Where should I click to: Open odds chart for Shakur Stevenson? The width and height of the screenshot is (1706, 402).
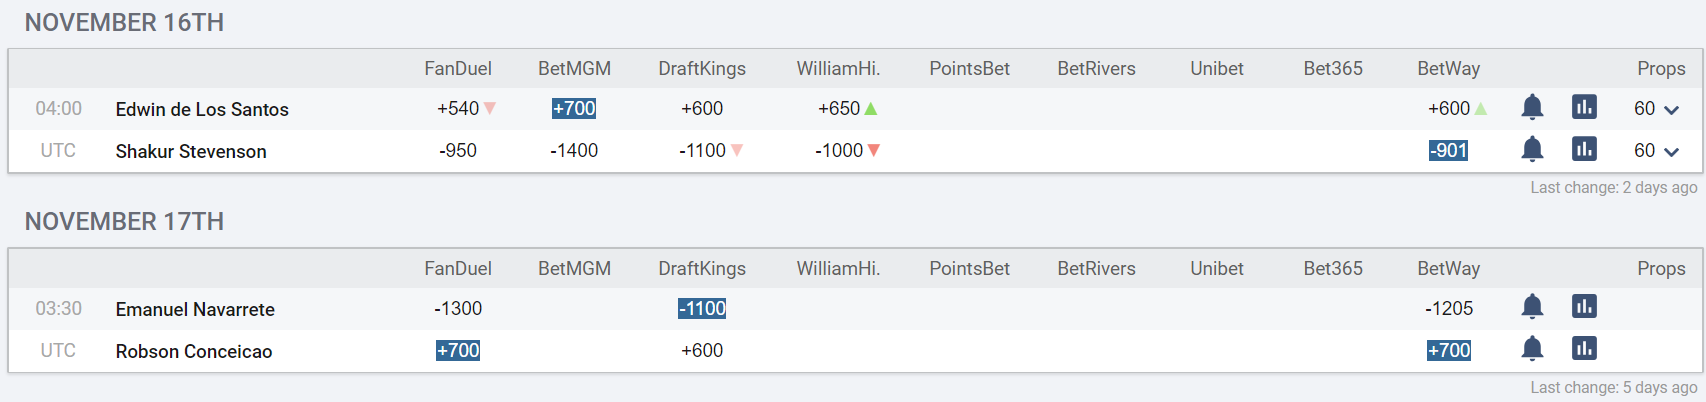(x=1584, y=149)
